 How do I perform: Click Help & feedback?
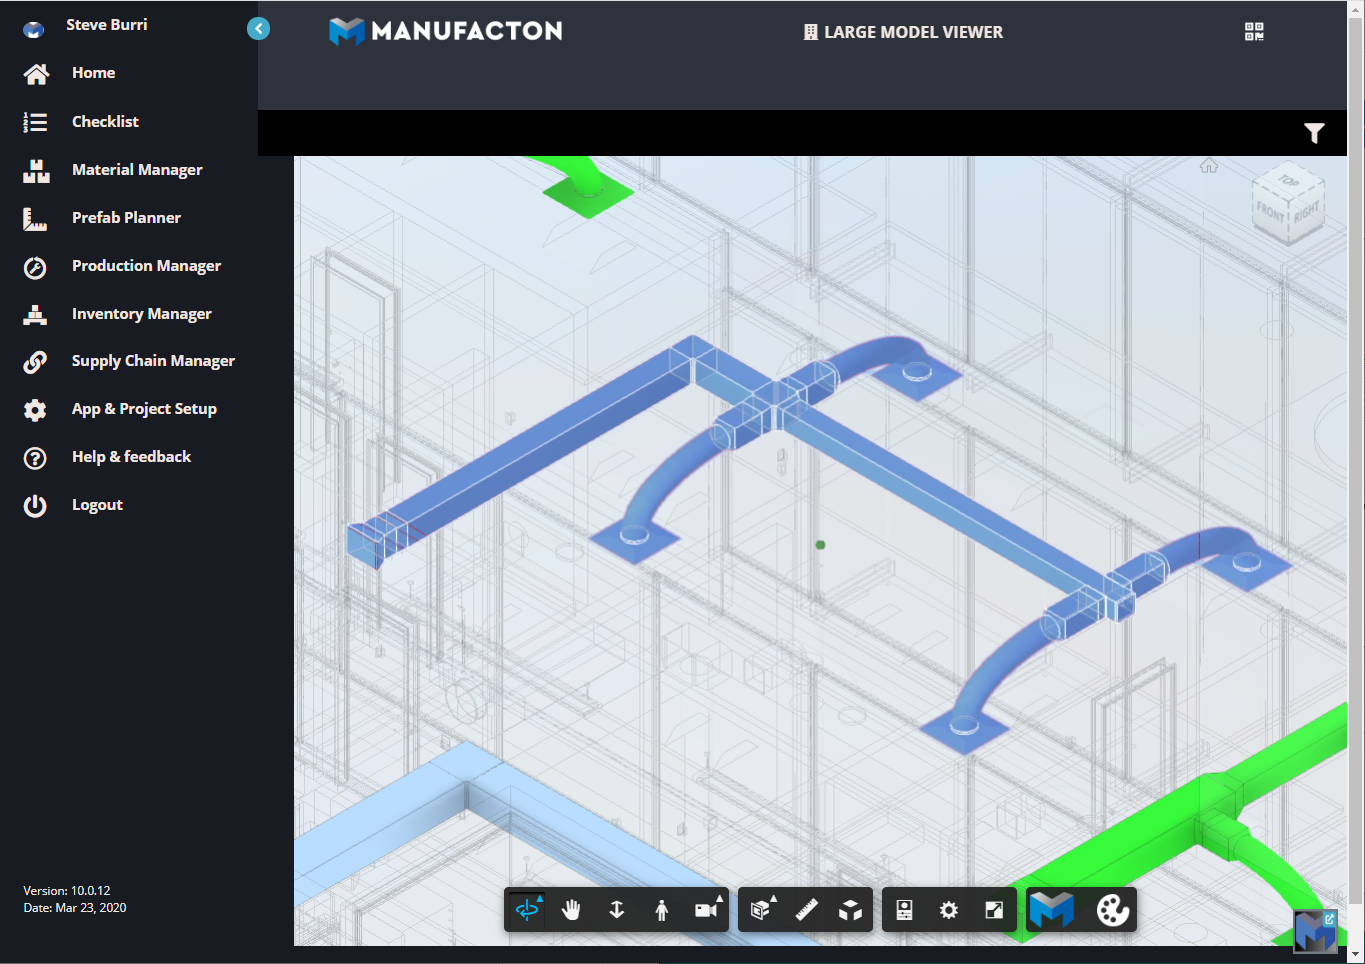click(131, 456)
